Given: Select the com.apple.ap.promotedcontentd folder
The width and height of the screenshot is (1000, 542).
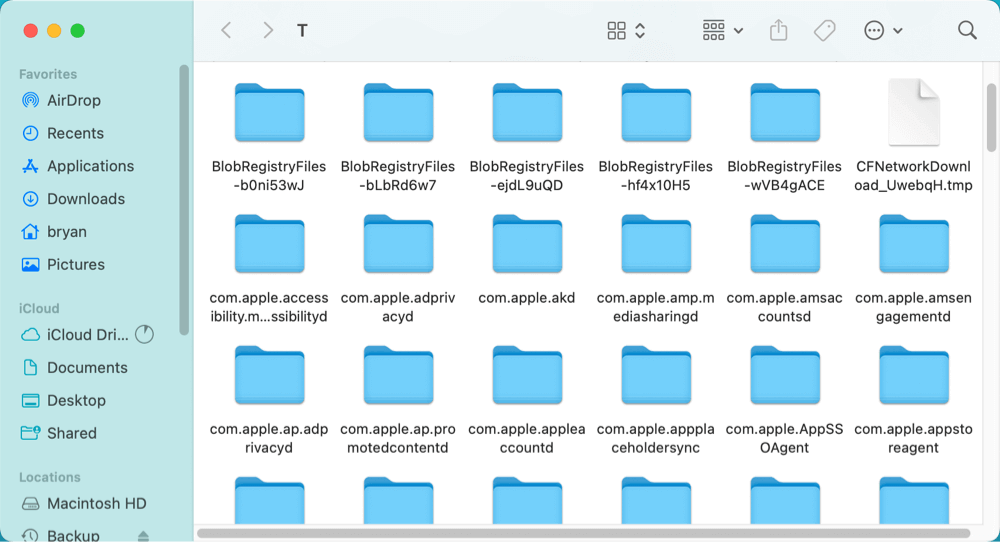Looking at the screenshot, I should [x=398, y=375].
